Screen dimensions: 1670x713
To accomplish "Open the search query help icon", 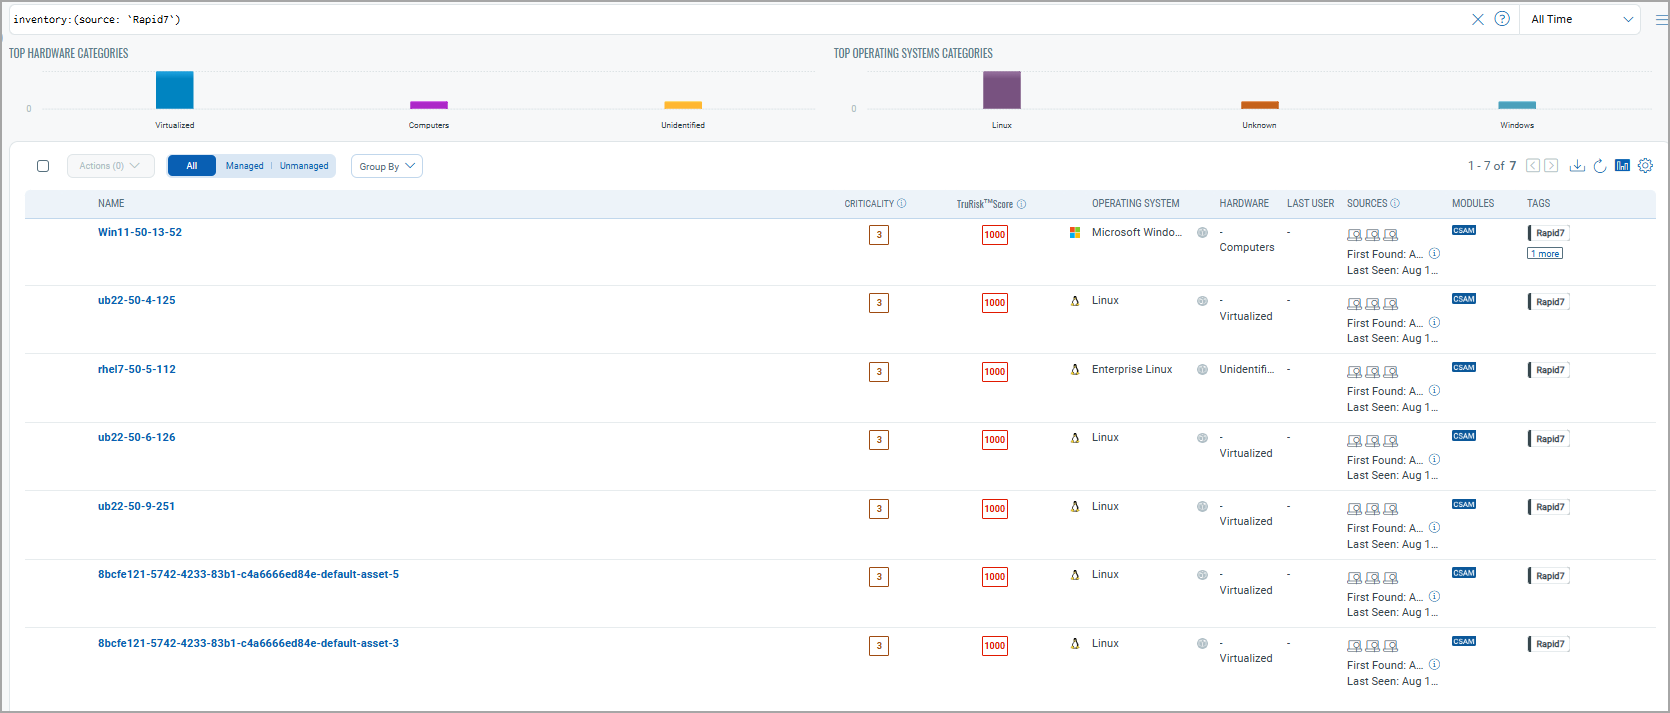I will (1502, 19).
